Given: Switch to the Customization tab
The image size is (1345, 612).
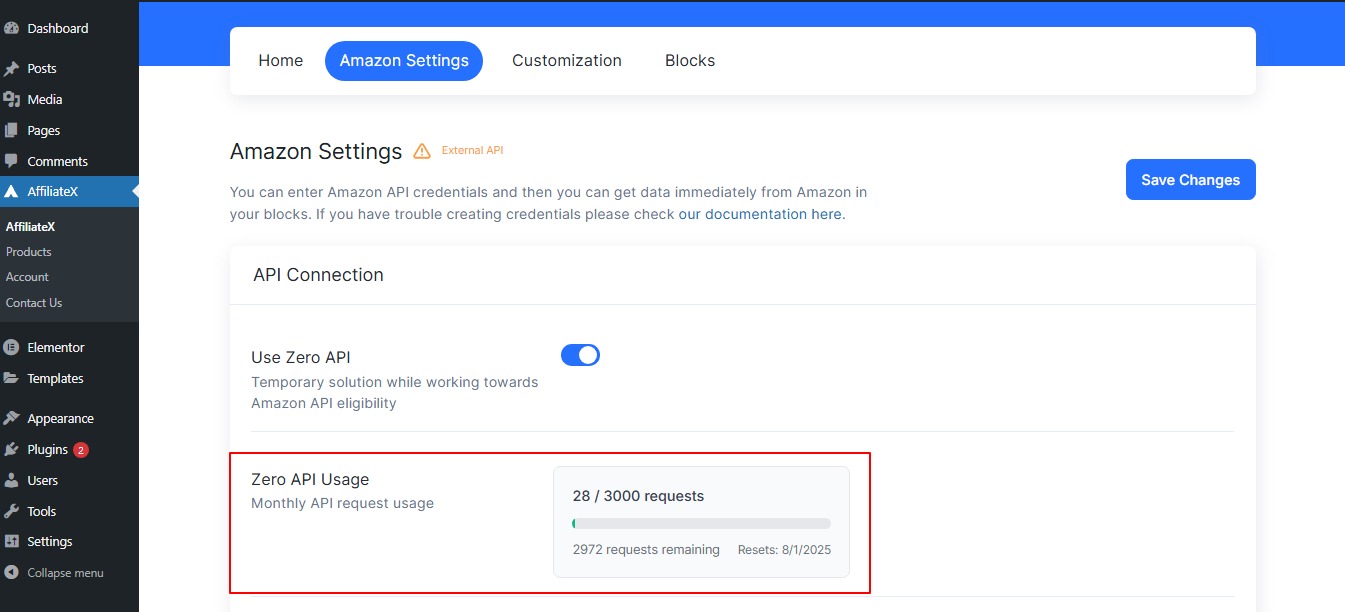Looking at the screenshot, I should tap(567, 60).
